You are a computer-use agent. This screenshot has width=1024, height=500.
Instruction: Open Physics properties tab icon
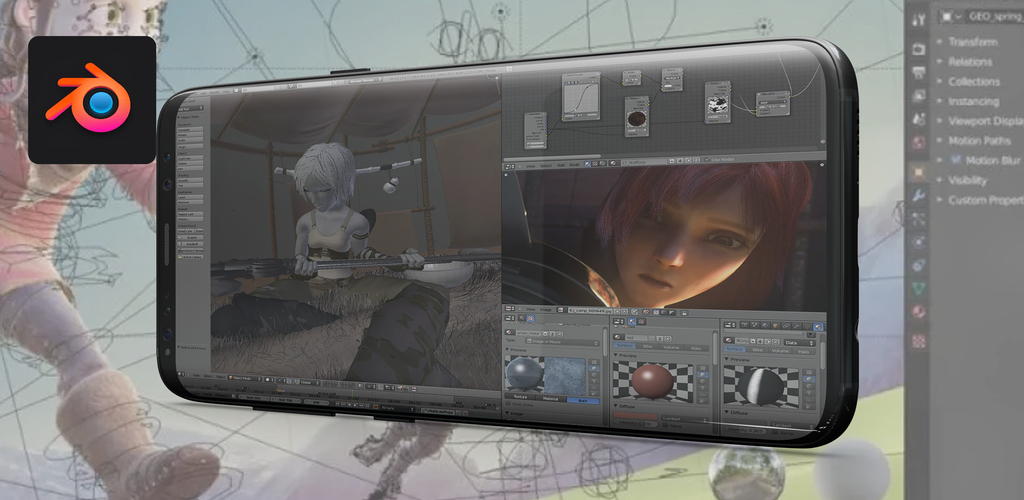919,242
